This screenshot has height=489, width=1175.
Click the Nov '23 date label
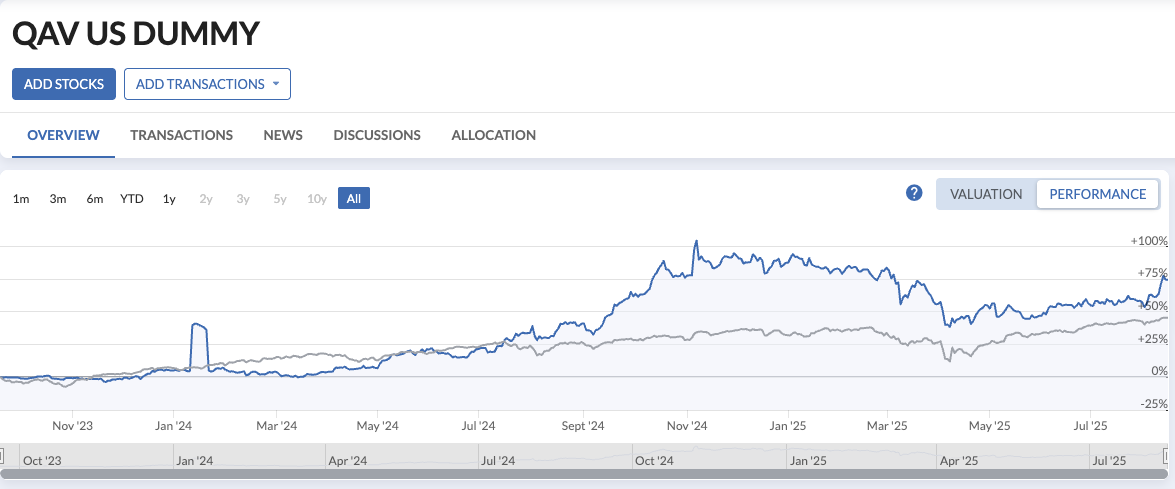tap(73, 426)
